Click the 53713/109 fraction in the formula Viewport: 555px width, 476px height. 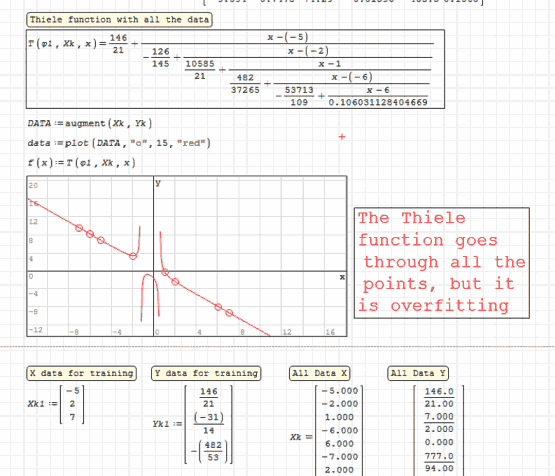click(x=299, y=96)
